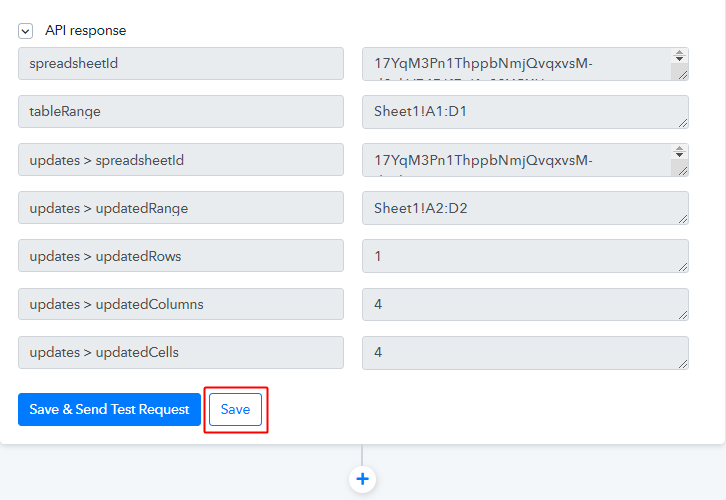
Task: Click the Save button
Action: tap(235, 410)
